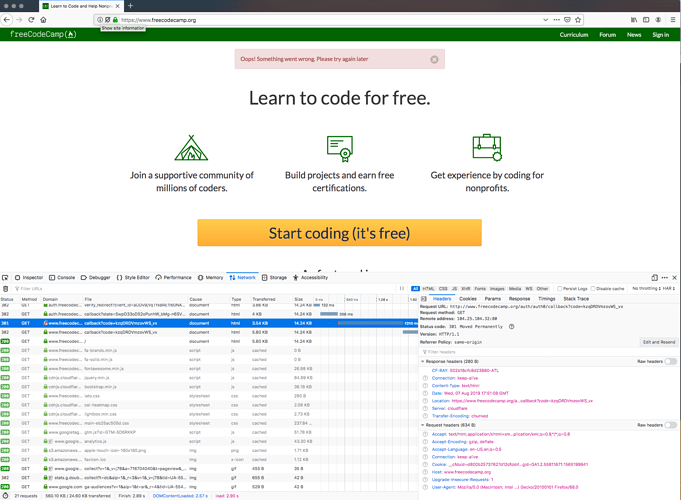The width and height of the screenshot is (681, 500).
Task: Enable the Persist Logs checkbox
Action: [x=560, y=288]
